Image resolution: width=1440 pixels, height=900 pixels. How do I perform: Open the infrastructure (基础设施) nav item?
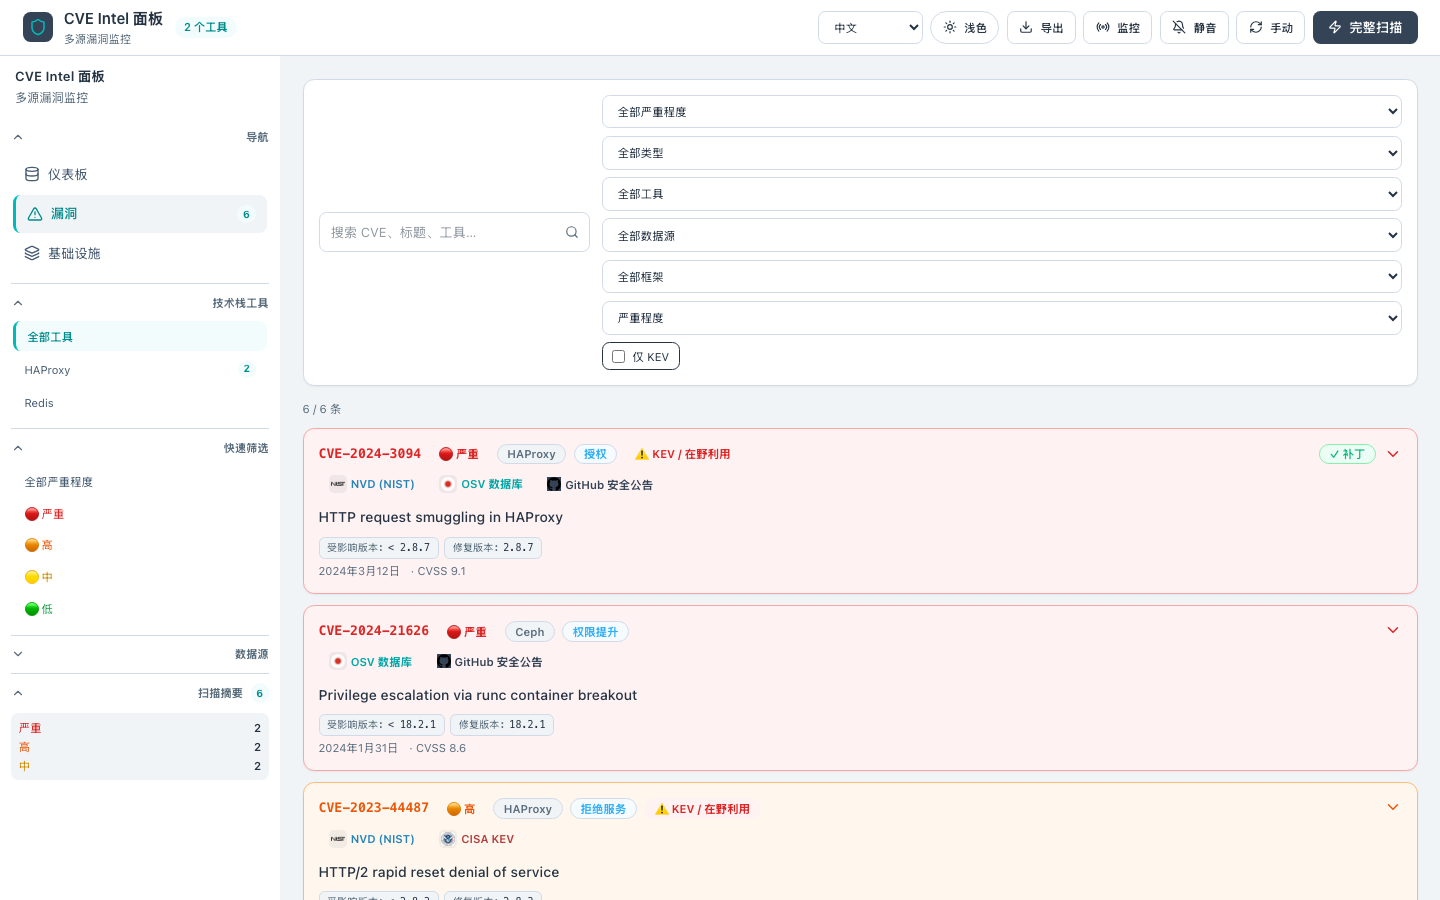(140, 253)
